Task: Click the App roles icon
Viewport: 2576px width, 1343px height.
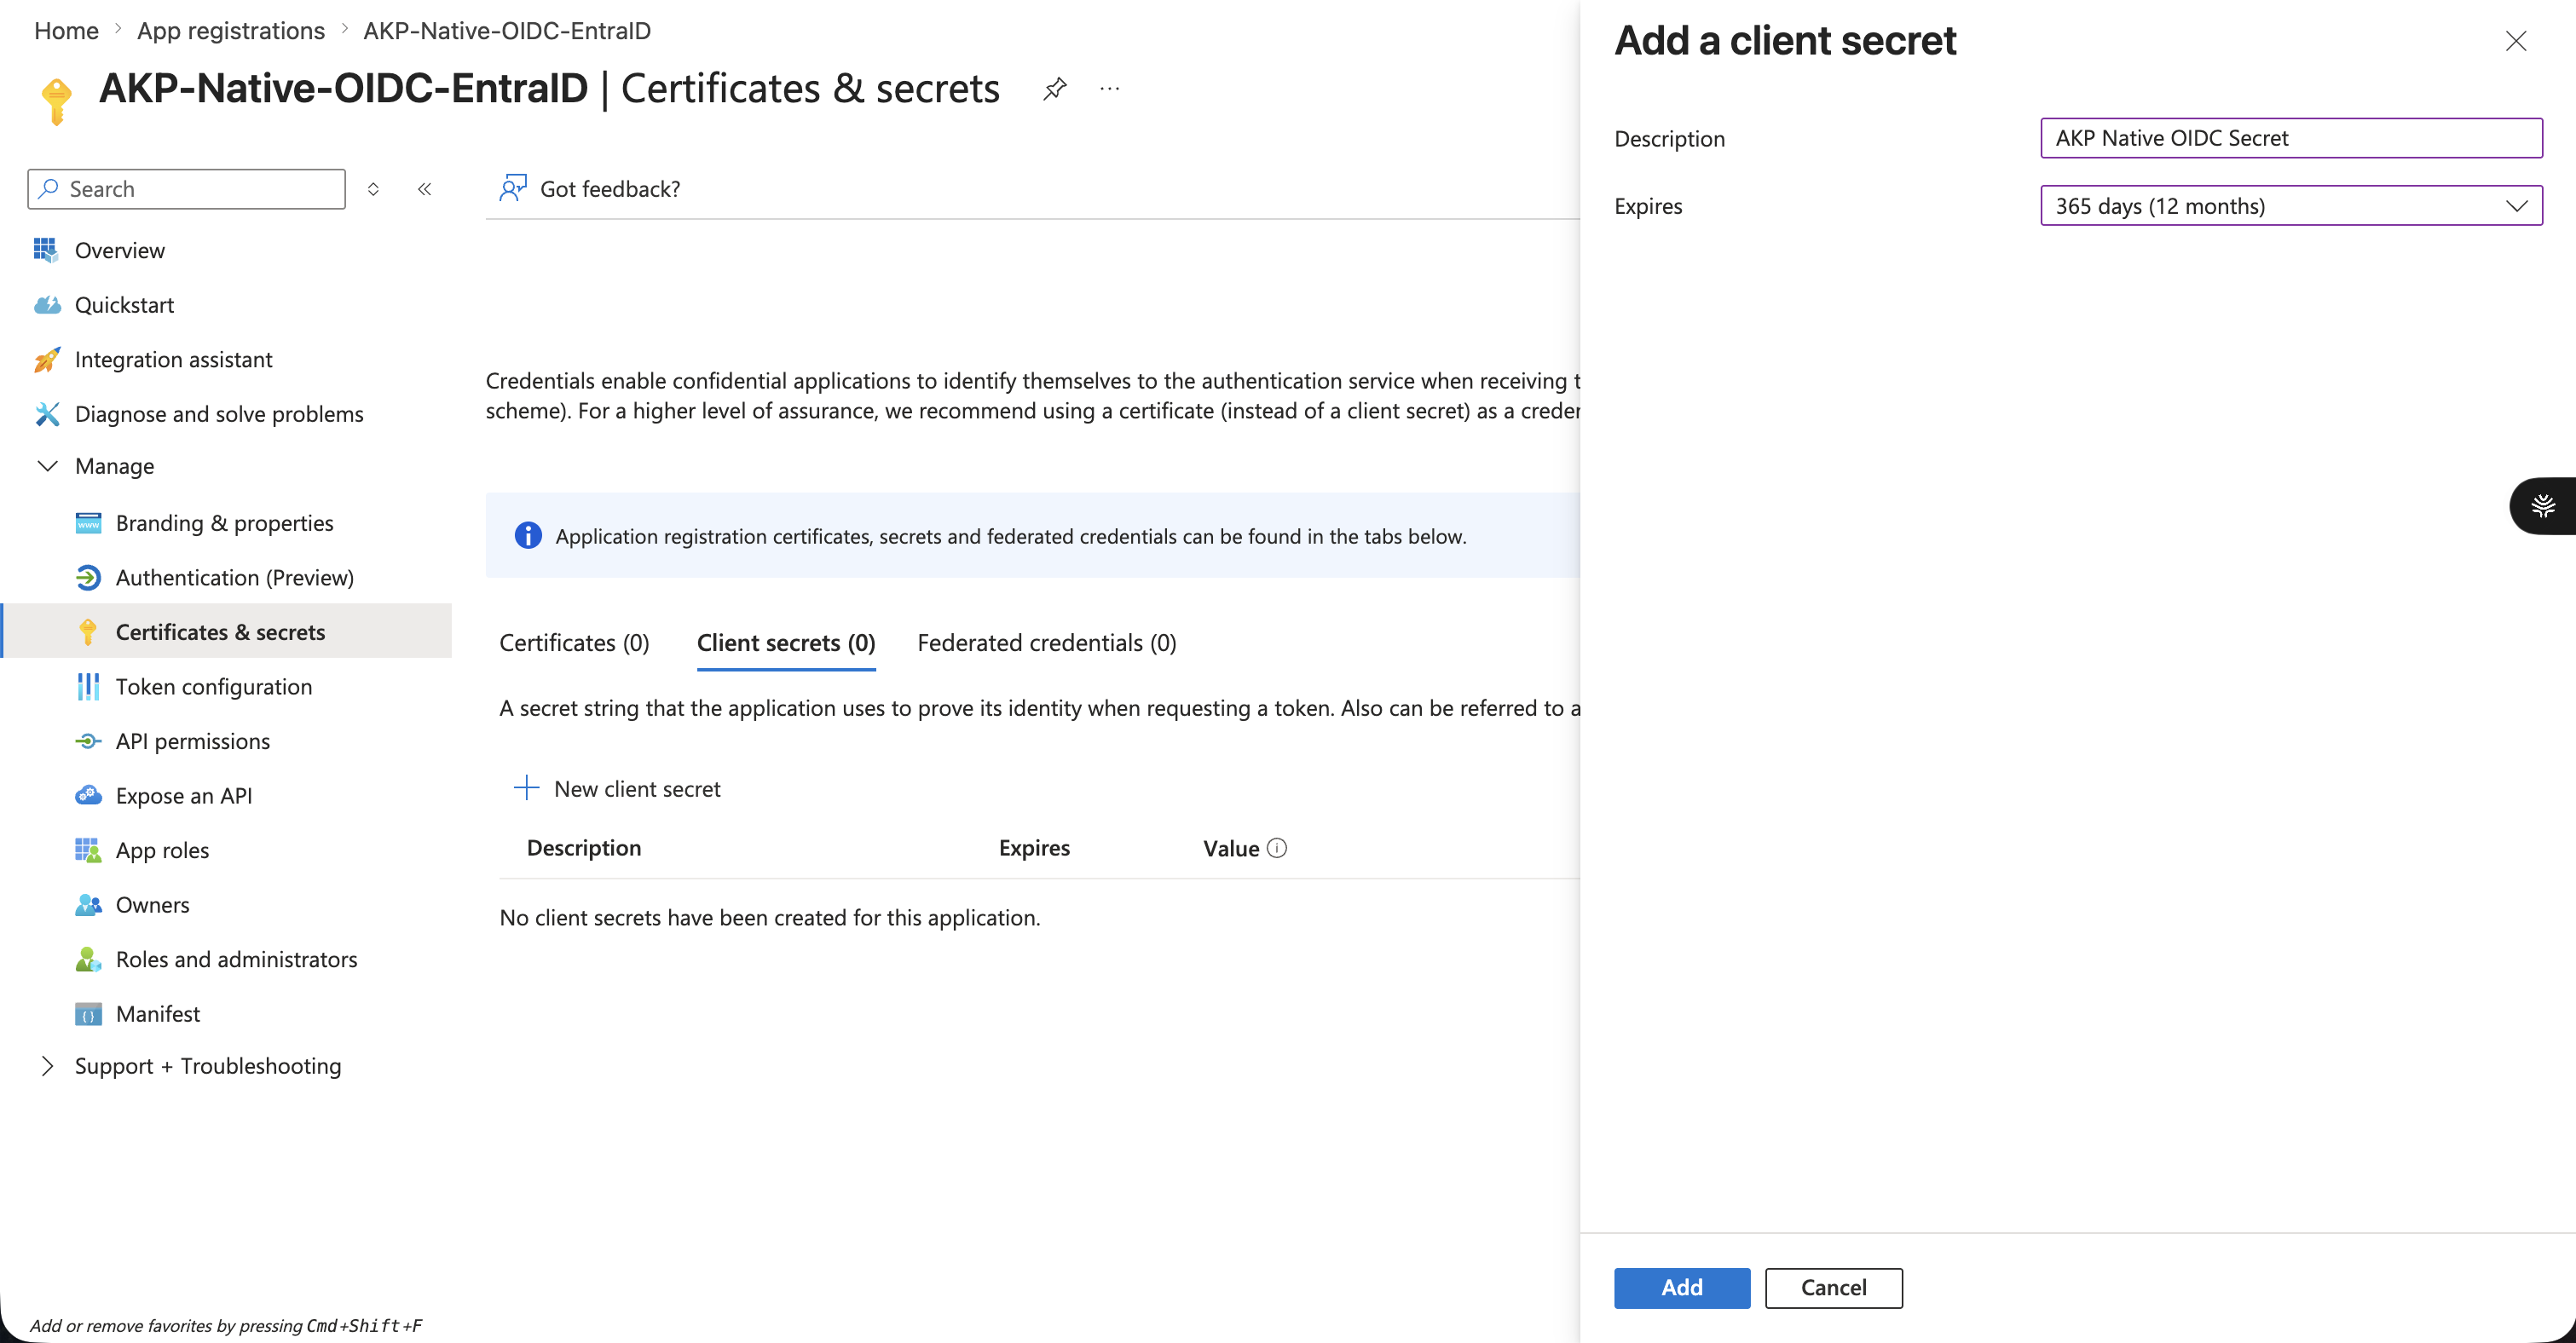Action: point(88,850)
